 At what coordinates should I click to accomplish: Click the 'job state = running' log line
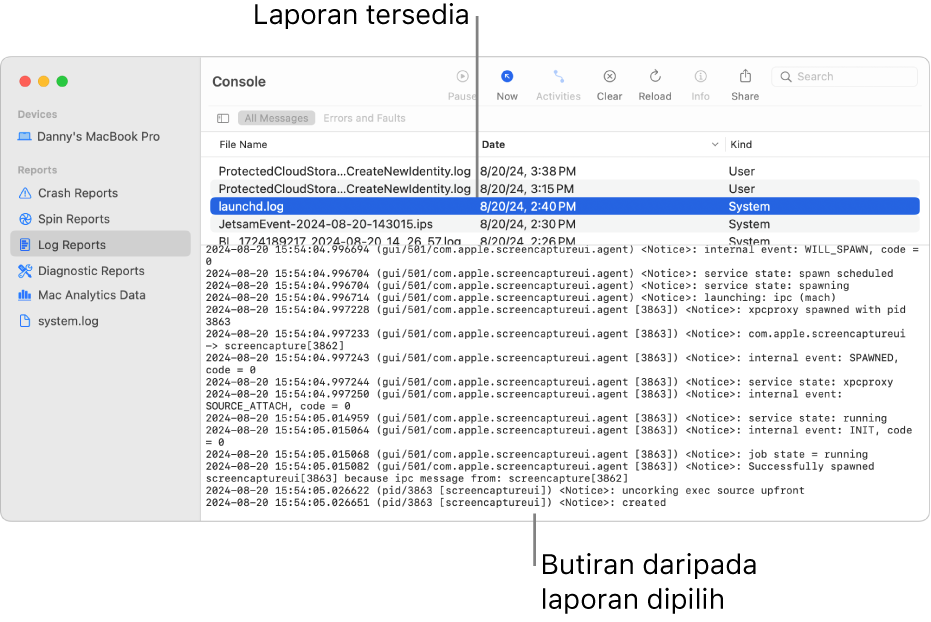tap(537, 455)
